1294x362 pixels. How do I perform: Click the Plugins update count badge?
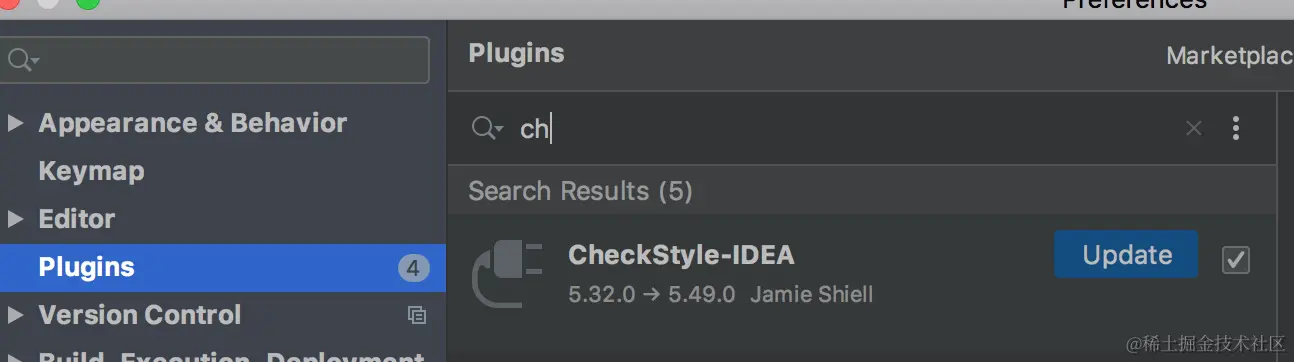[x=413, y=268]
